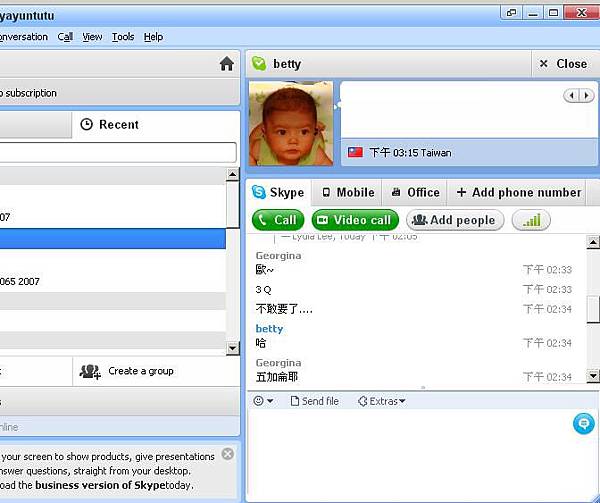The height and width of the screenshot is (503, 600).
Task: Click betty sender name in chat
Action: point(269,329)
